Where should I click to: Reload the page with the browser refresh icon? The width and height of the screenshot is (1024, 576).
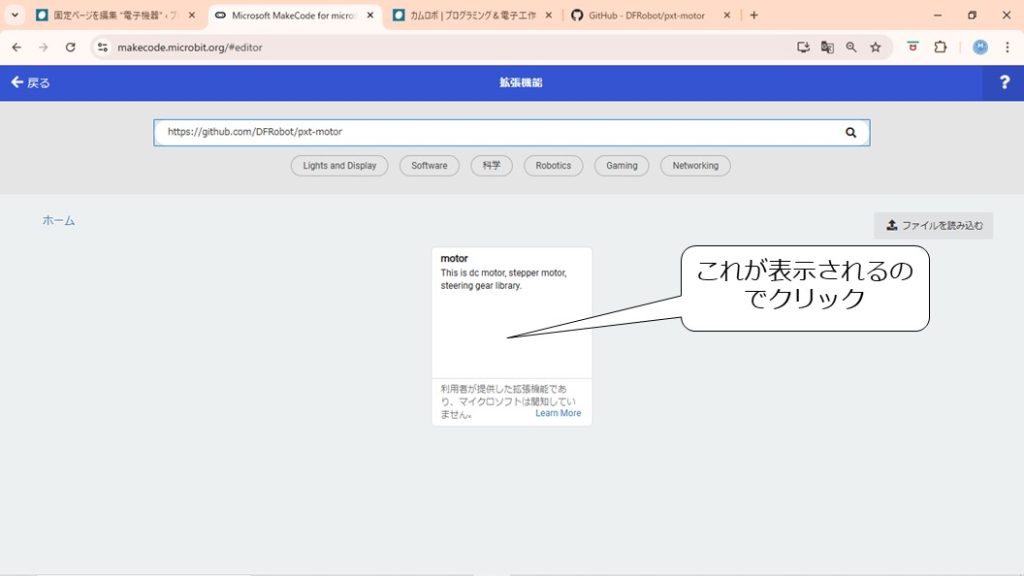70,47
